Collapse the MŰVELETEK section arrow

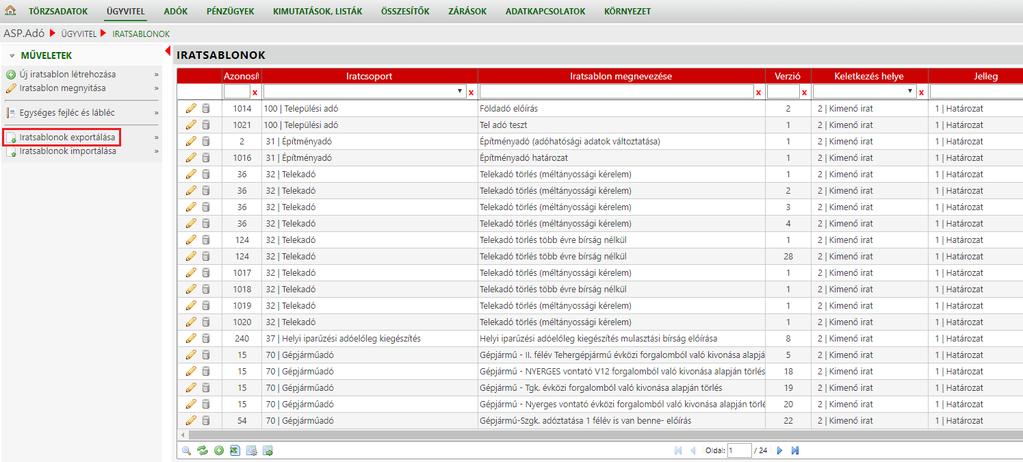(x=12, y=56)
